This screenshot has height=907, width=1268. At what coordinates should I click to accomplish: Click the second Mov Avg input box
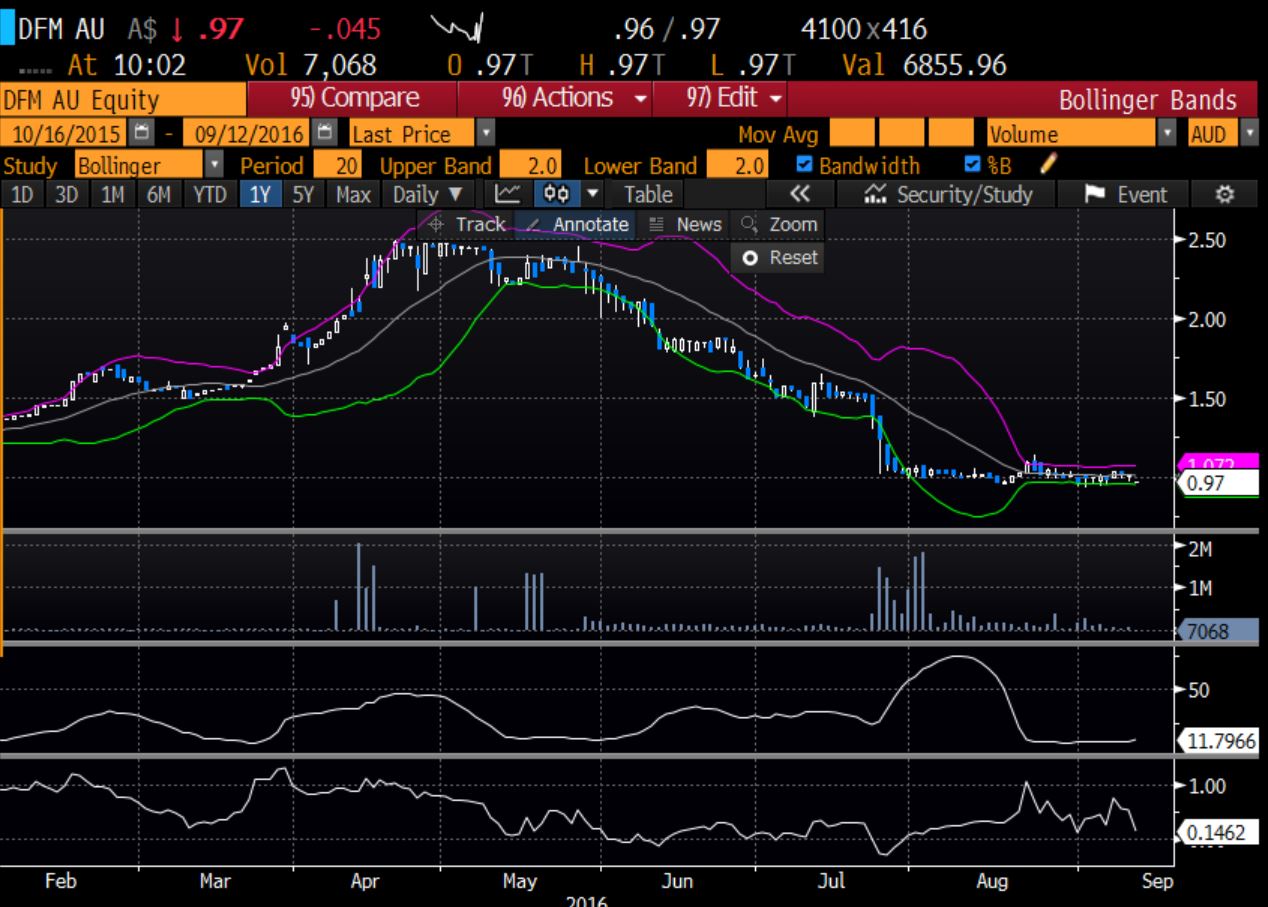click(x=902, y=133)
